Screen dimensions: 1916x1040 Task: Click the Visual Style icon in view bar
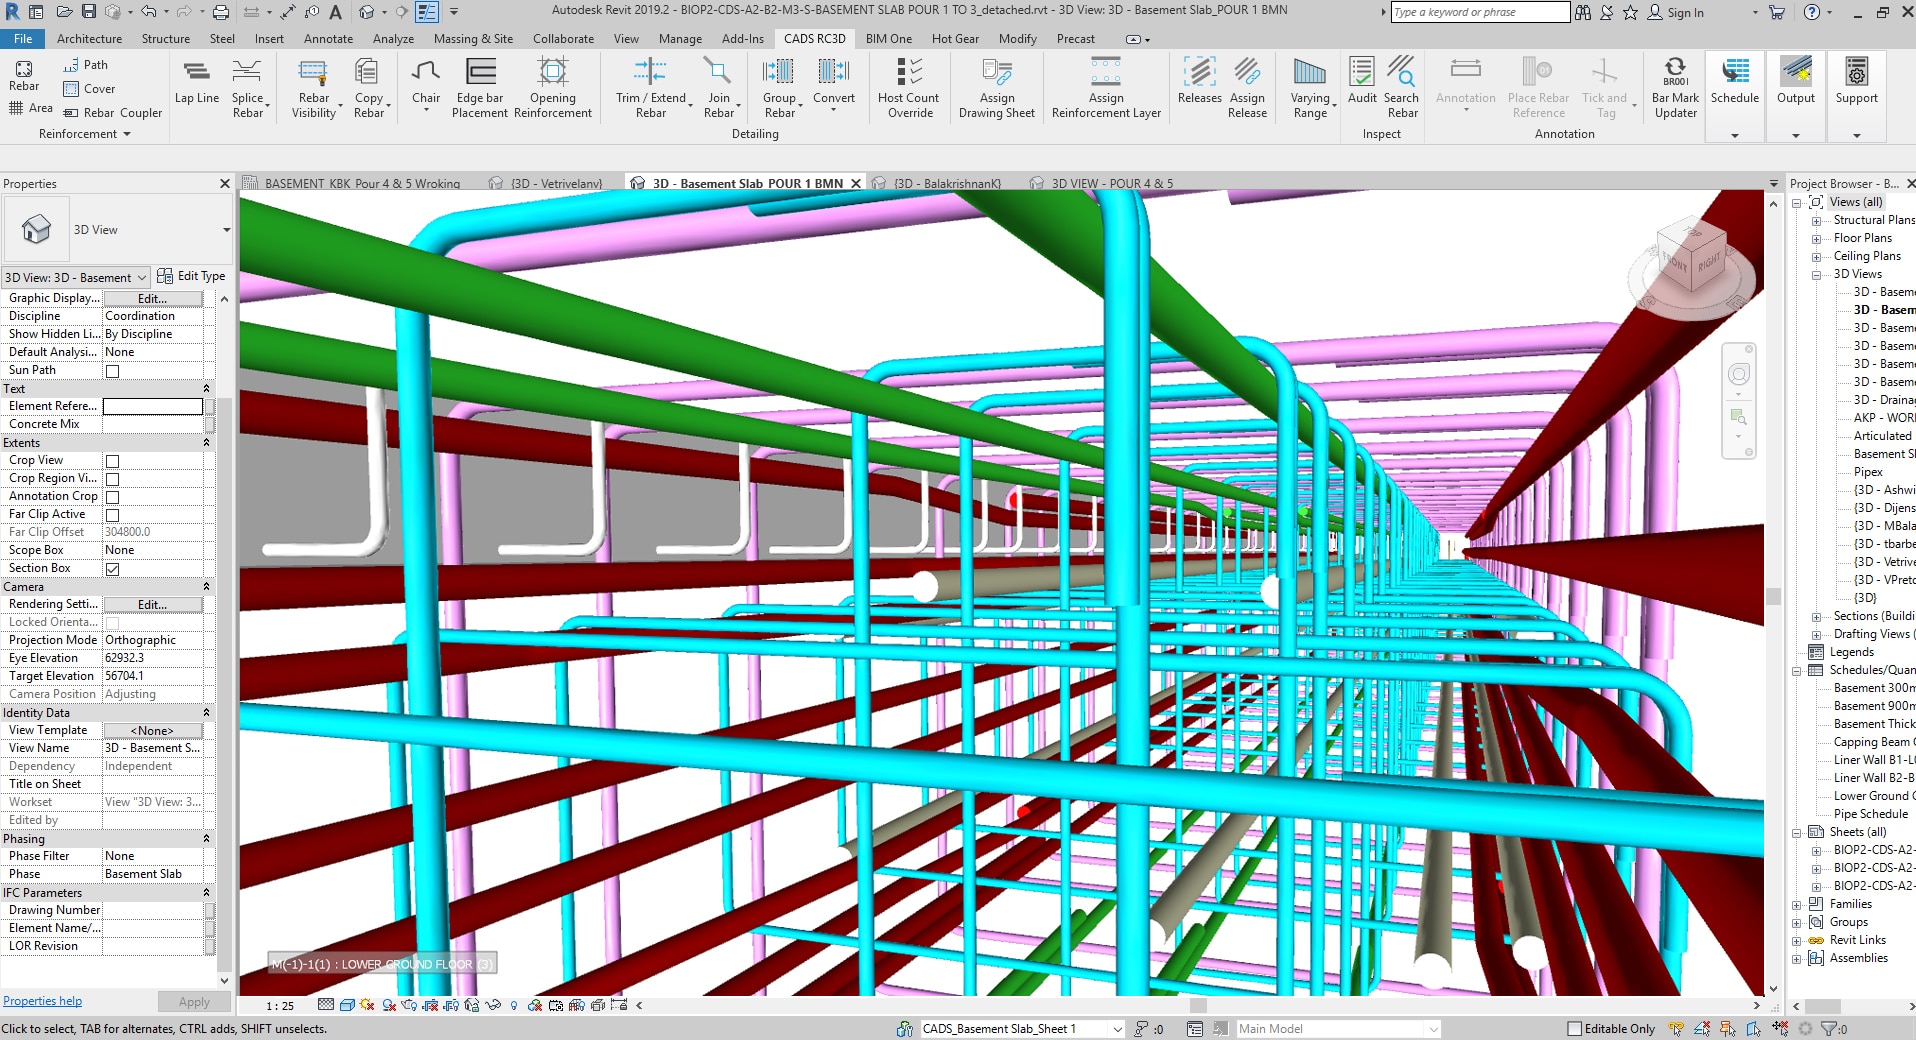point(347,1005)
